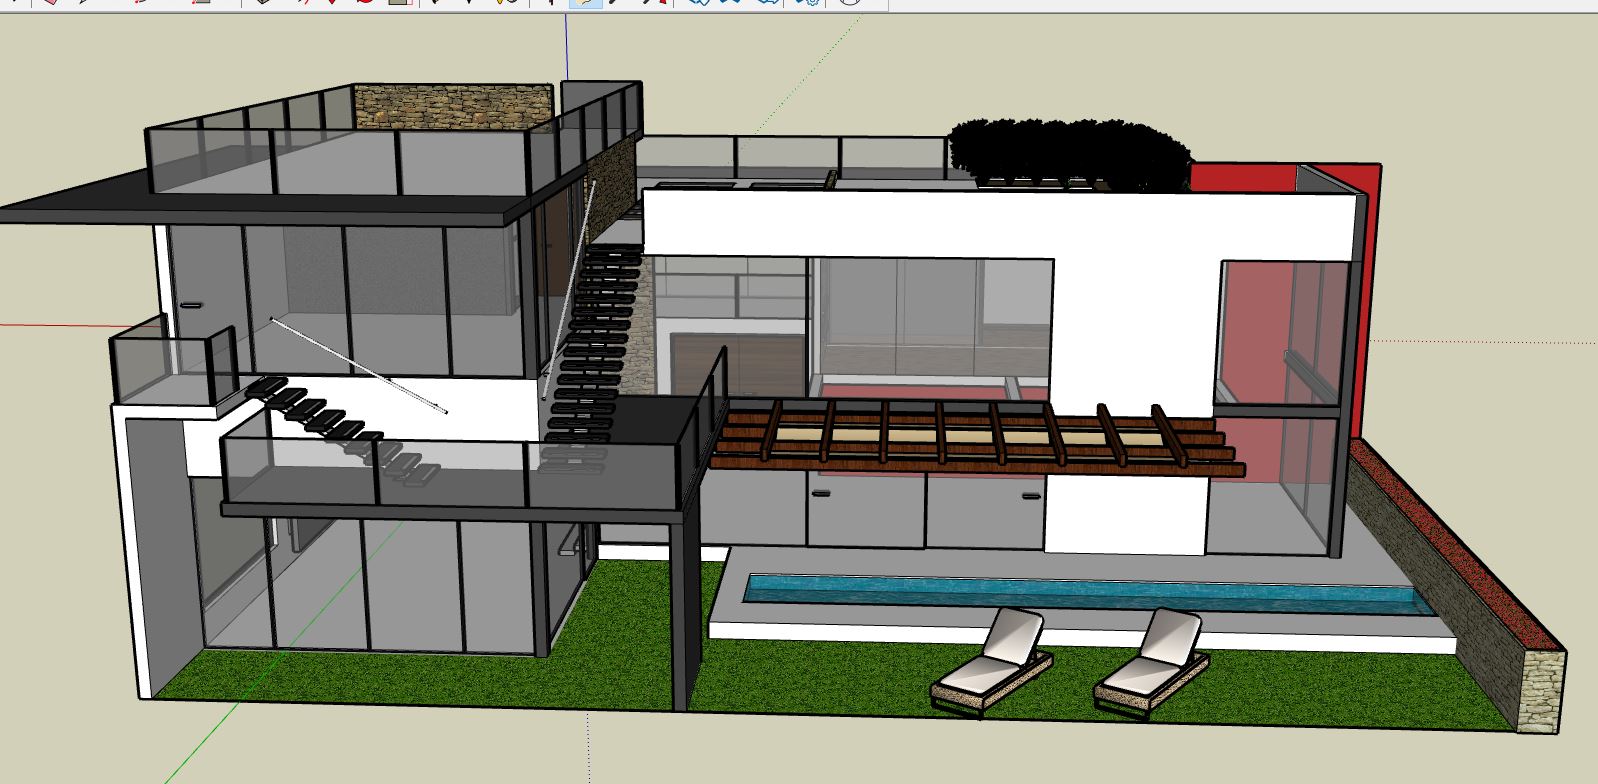The height and width of the screenshot is (784, 1598).
Task: Click the rooftop stone wall panel
Action: pos(452,106)
